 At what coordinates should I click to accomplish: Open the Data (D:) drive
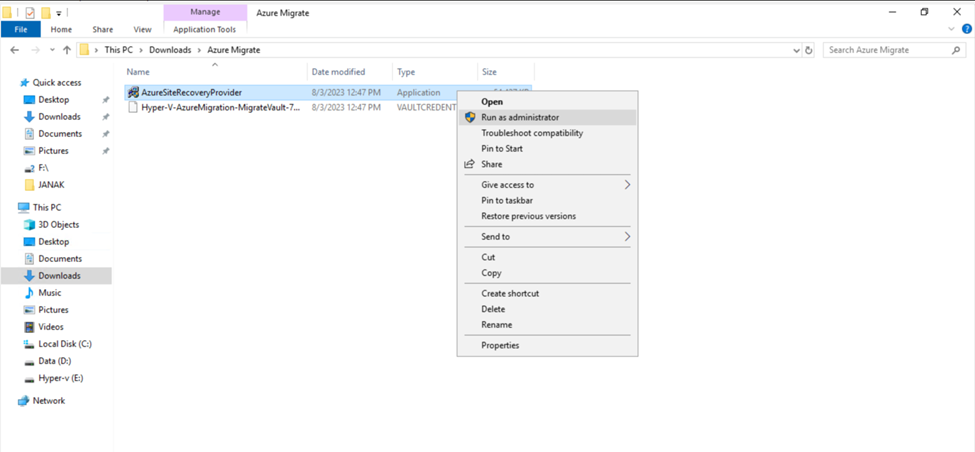(54, 361)
